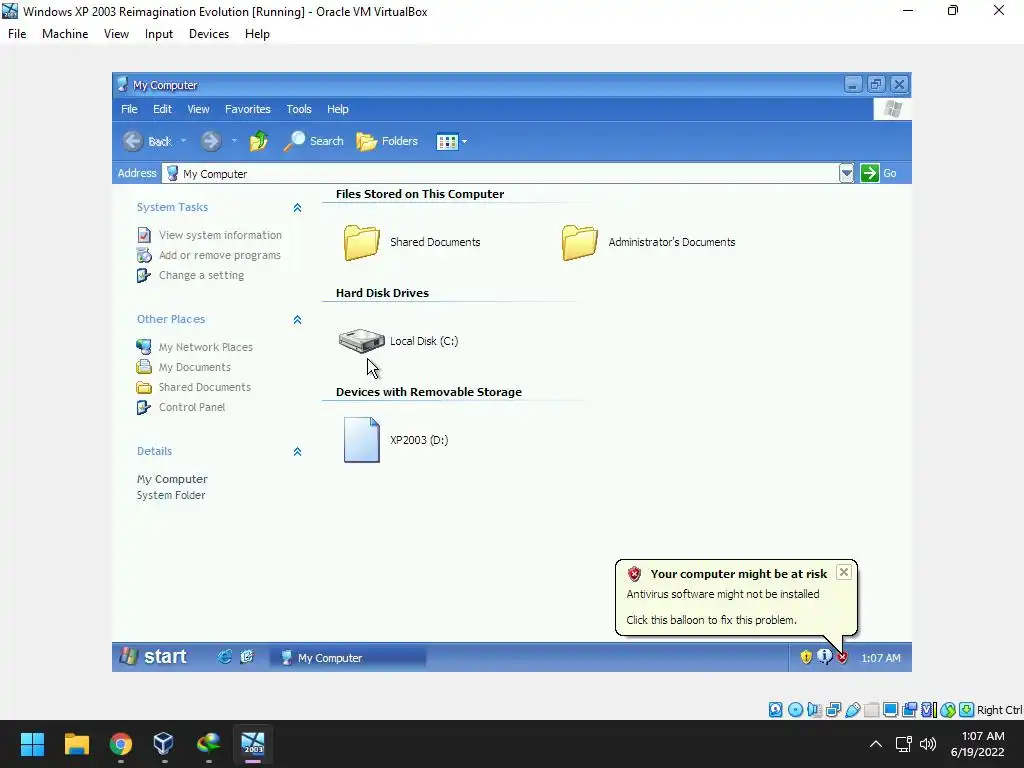Open Shared Documents in Other Places
This screenshot has height=768, width=1024.
point(204,387)
